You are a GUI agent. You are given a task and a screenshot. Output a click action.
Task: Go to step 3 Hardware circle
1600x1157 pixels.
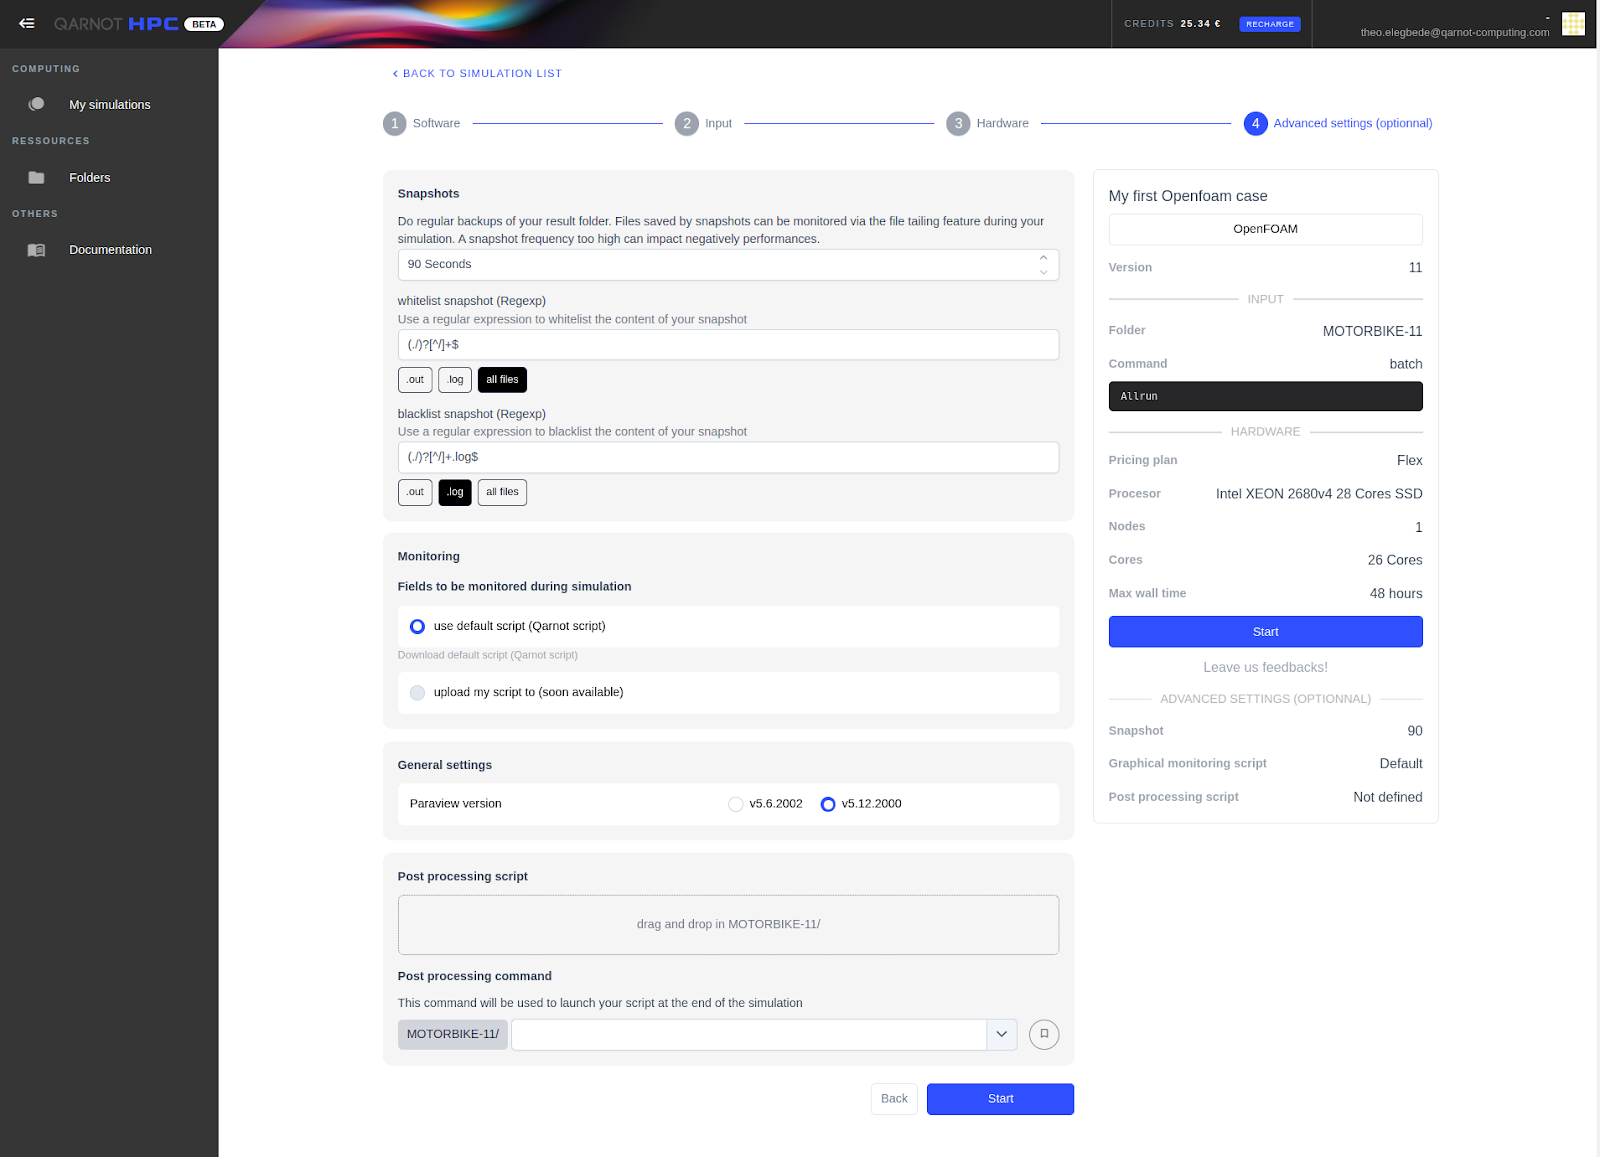[958, 123]
